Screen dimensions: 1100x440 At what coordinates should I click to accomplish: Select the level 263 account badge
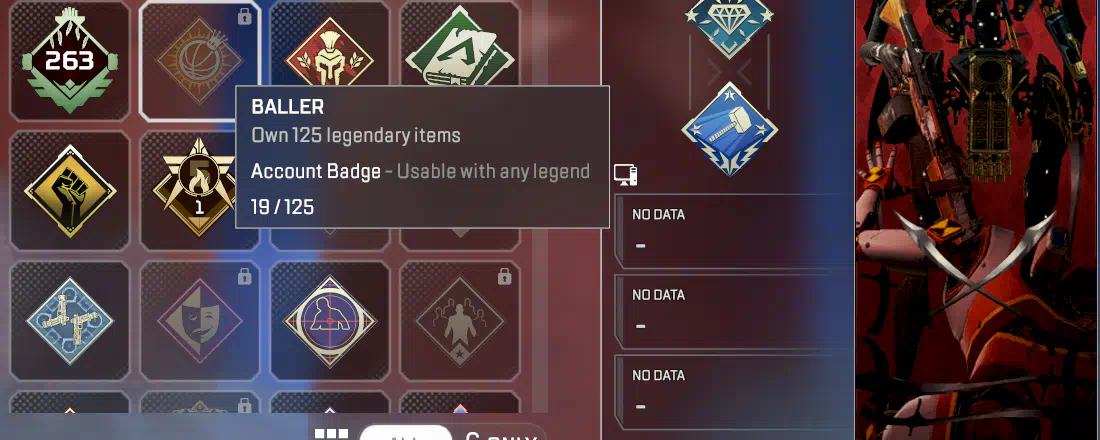point(69,60)
